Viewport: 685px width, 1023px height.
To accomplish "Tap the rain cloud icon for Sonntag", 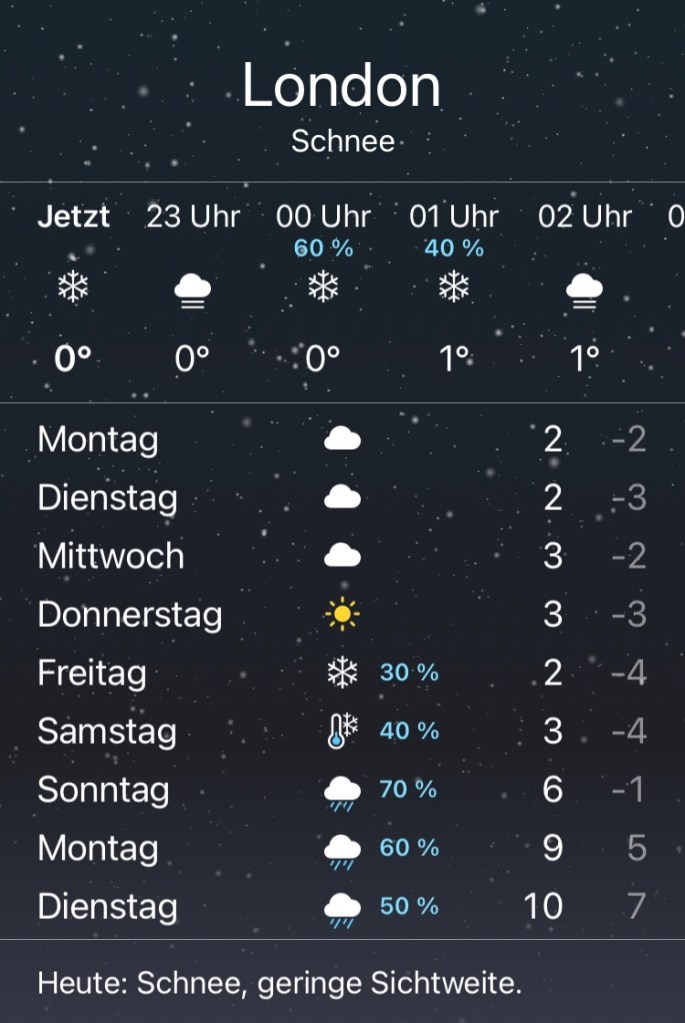I will coord(342,792).
